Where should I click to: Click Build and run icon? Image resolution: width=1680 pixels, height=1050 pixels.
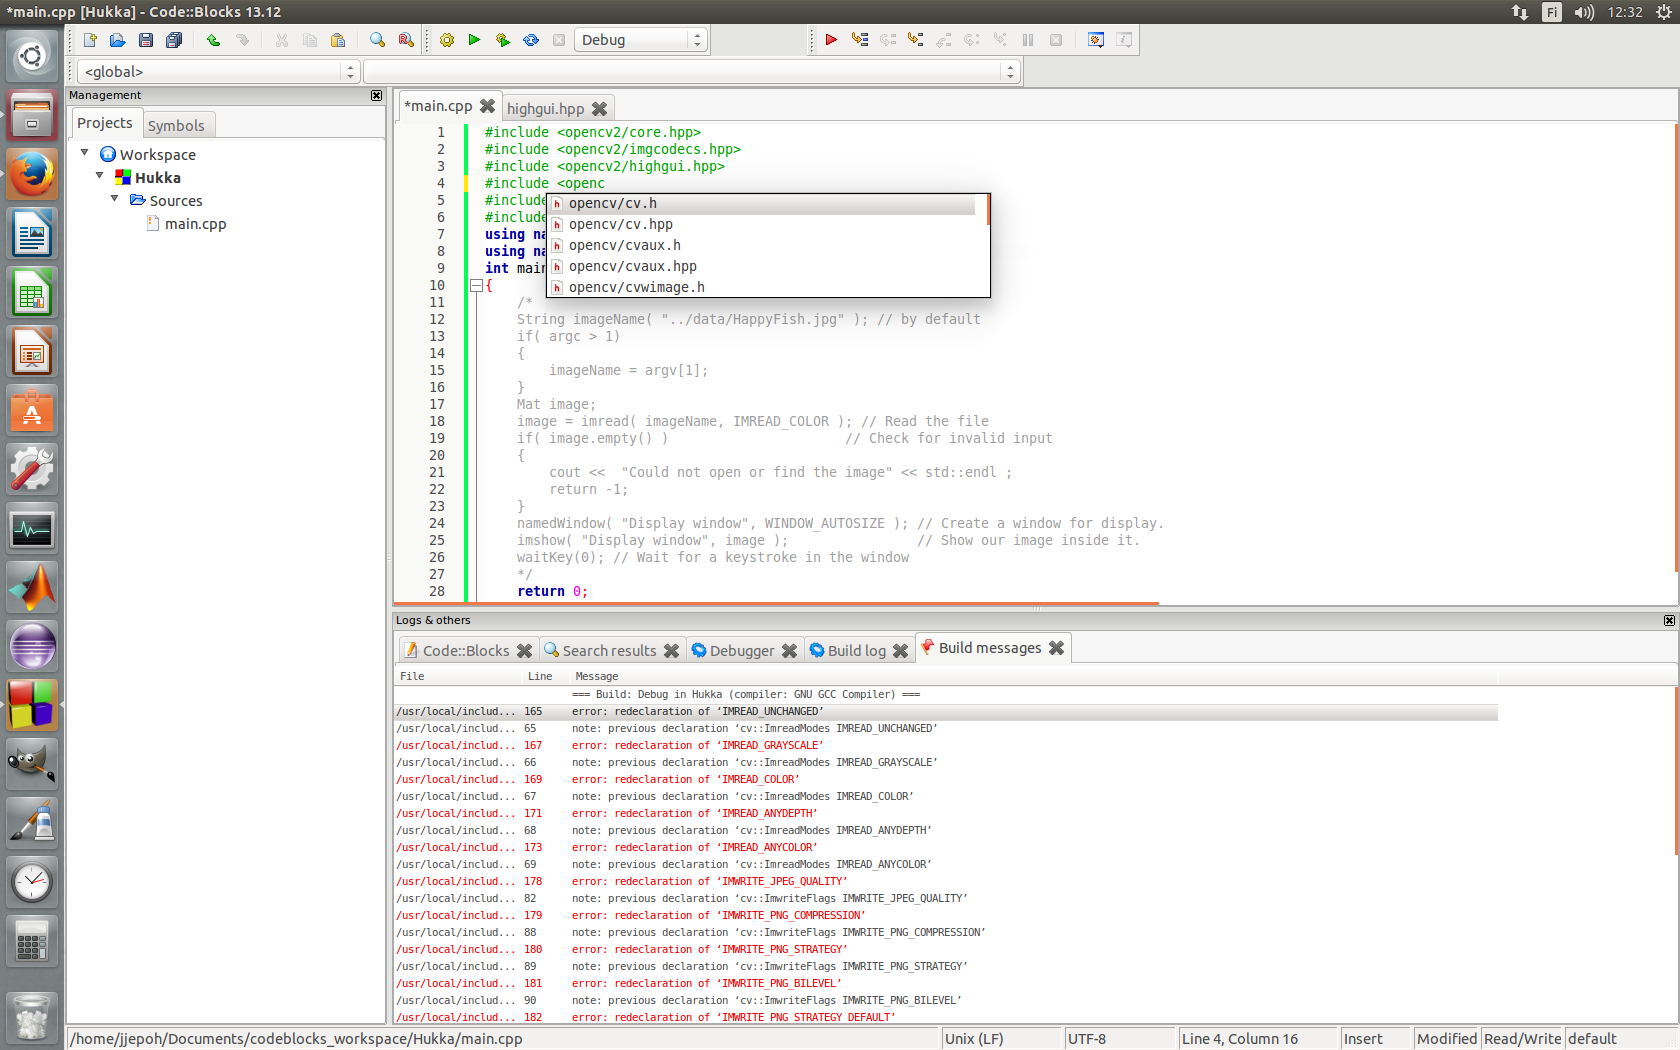tap(503, 40)
